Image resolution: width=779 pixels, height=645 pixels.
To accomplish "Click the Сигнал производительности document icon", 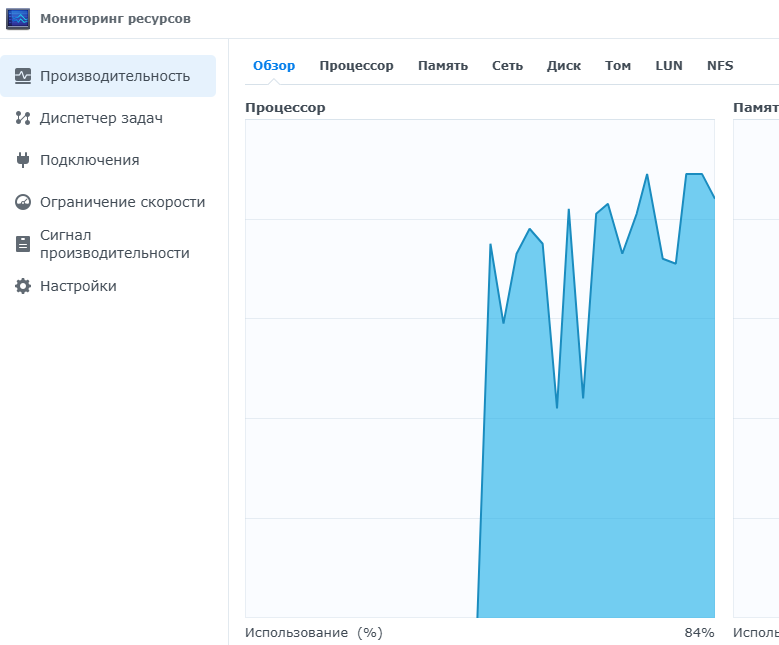I will [x=23, y=244].
